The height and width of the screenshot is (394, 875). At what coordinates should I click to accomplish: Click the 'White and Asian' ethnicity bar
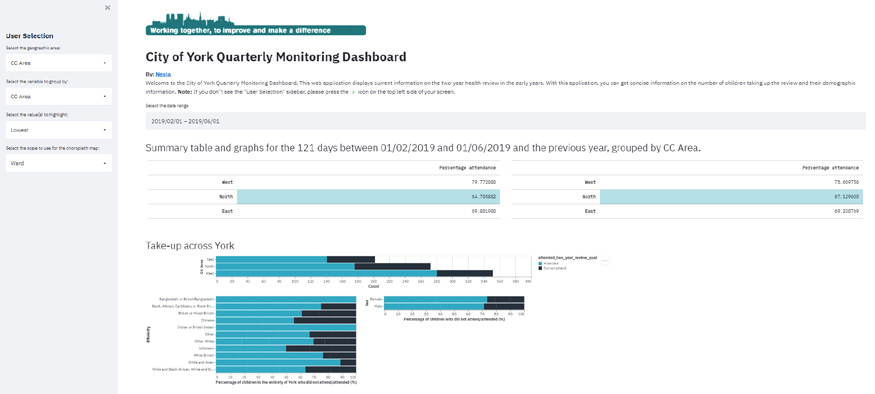(286, 363)
